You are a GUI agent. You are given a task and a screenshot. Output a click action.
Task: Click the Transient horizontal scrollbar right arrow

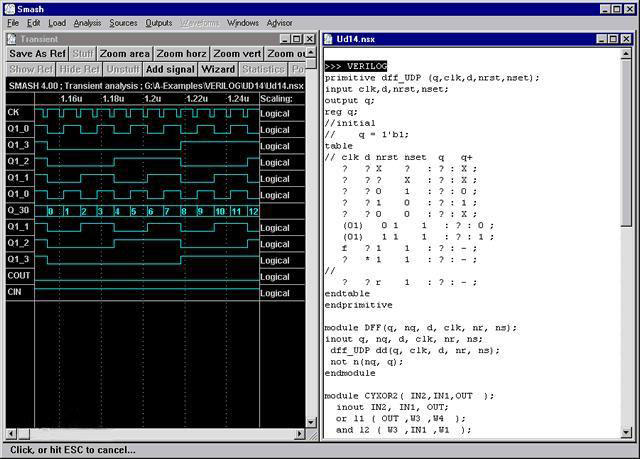pyautogui.click(x=300, y=435)
